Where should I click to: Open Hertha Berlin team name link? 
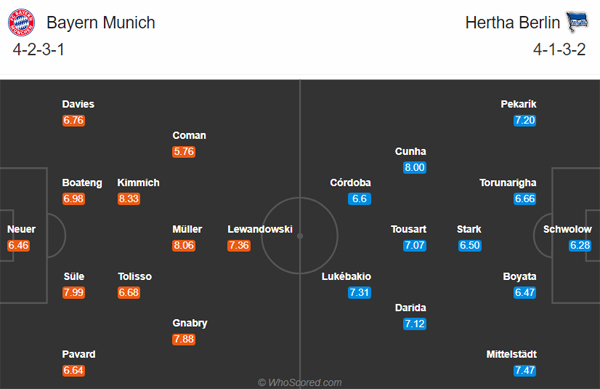(512, 23)
